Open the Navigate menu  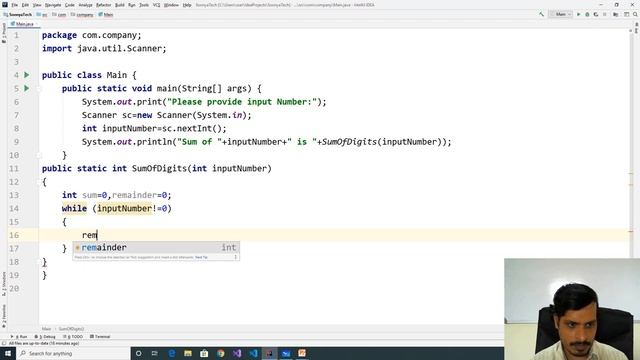click(x=53, y=5)
